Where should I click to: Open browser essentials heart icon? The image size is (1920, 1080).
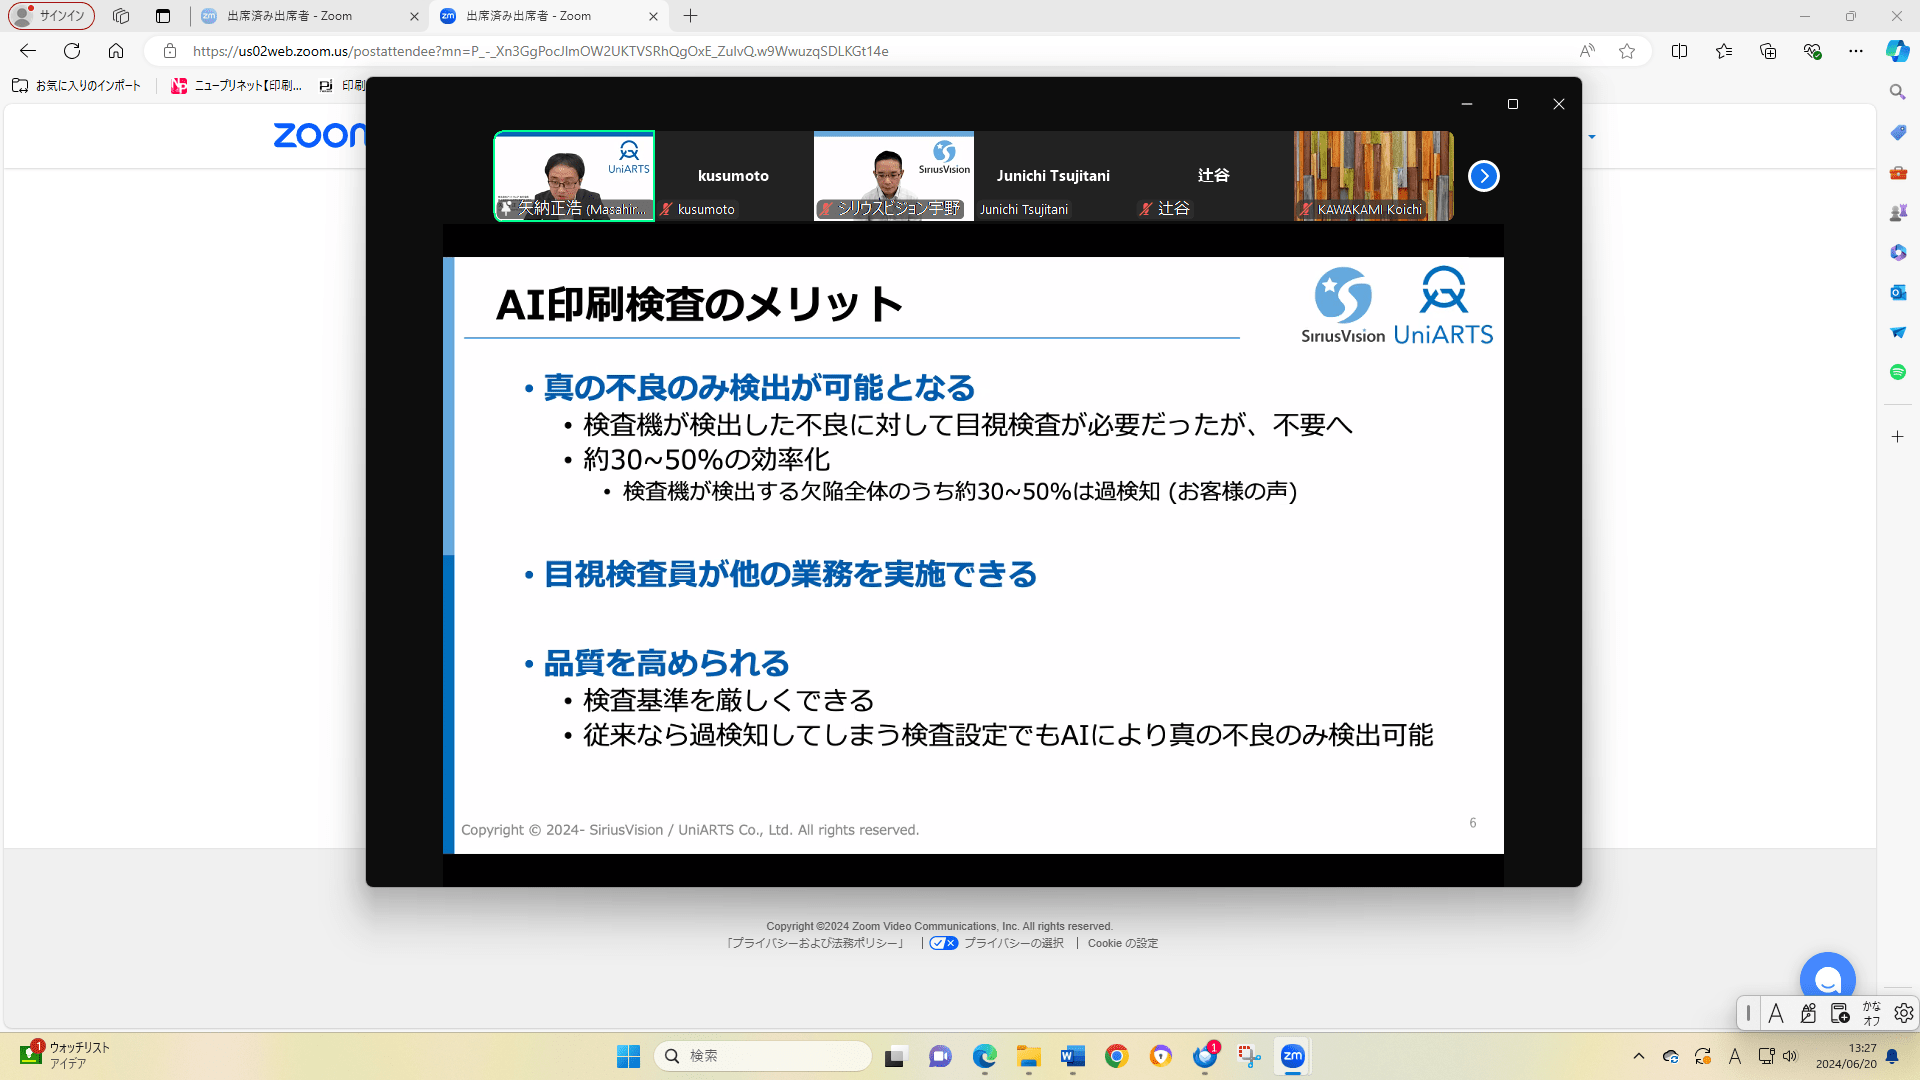tap(1812, 51)
